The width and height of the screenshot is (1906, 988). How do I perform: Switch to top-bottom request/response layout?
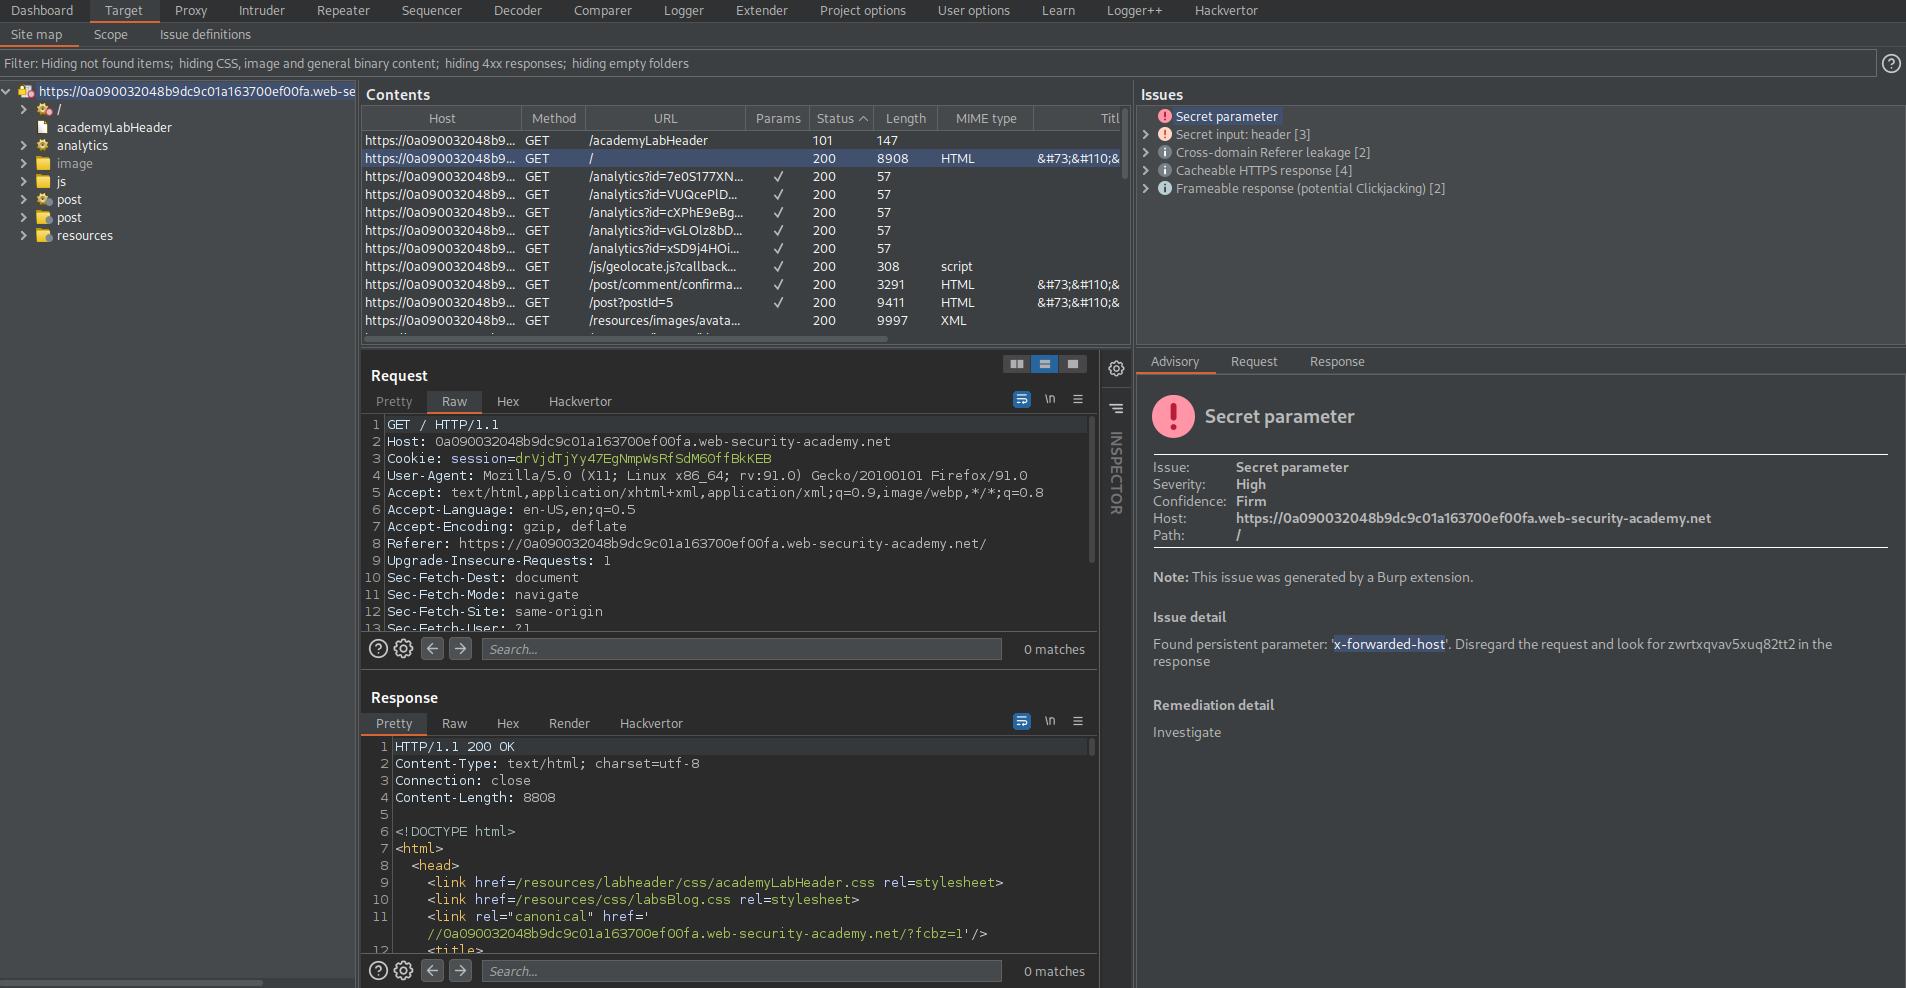point(1045,364)
